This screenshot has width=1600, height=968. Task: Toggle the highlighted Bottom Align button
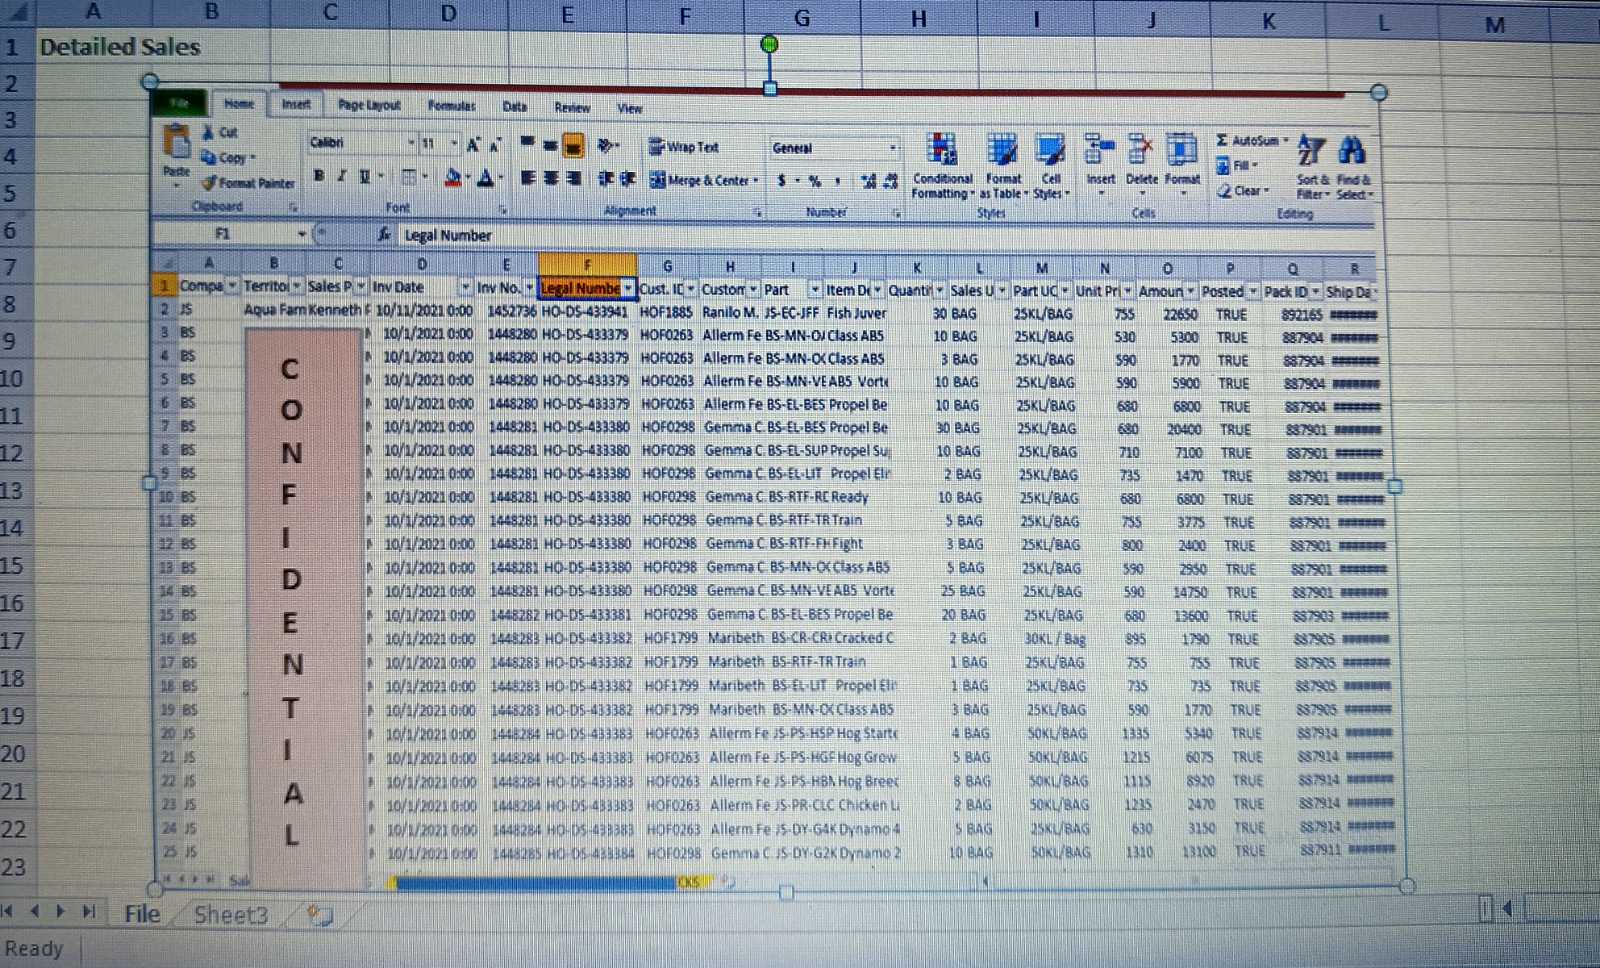click(573, 146)
